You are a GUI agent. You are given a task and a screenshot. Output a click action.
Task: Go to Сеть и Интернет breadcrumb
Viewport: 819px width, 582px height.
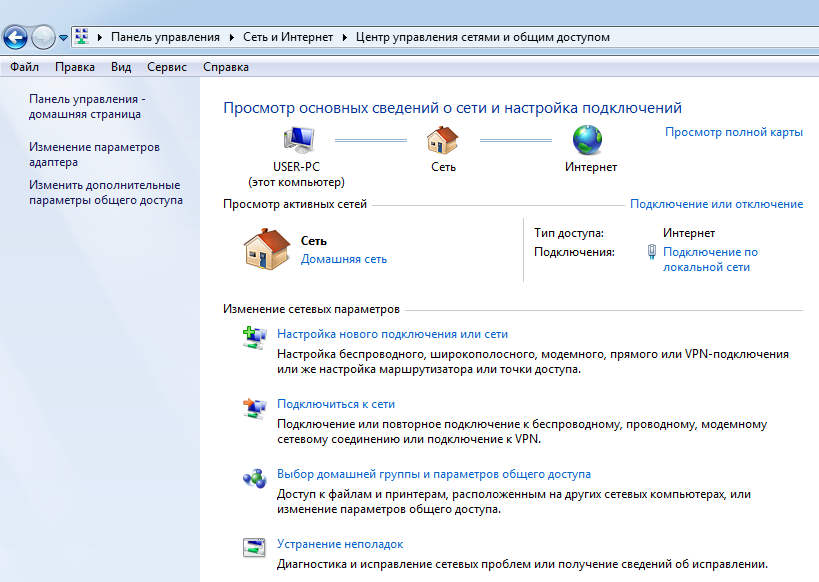point(288,37)
